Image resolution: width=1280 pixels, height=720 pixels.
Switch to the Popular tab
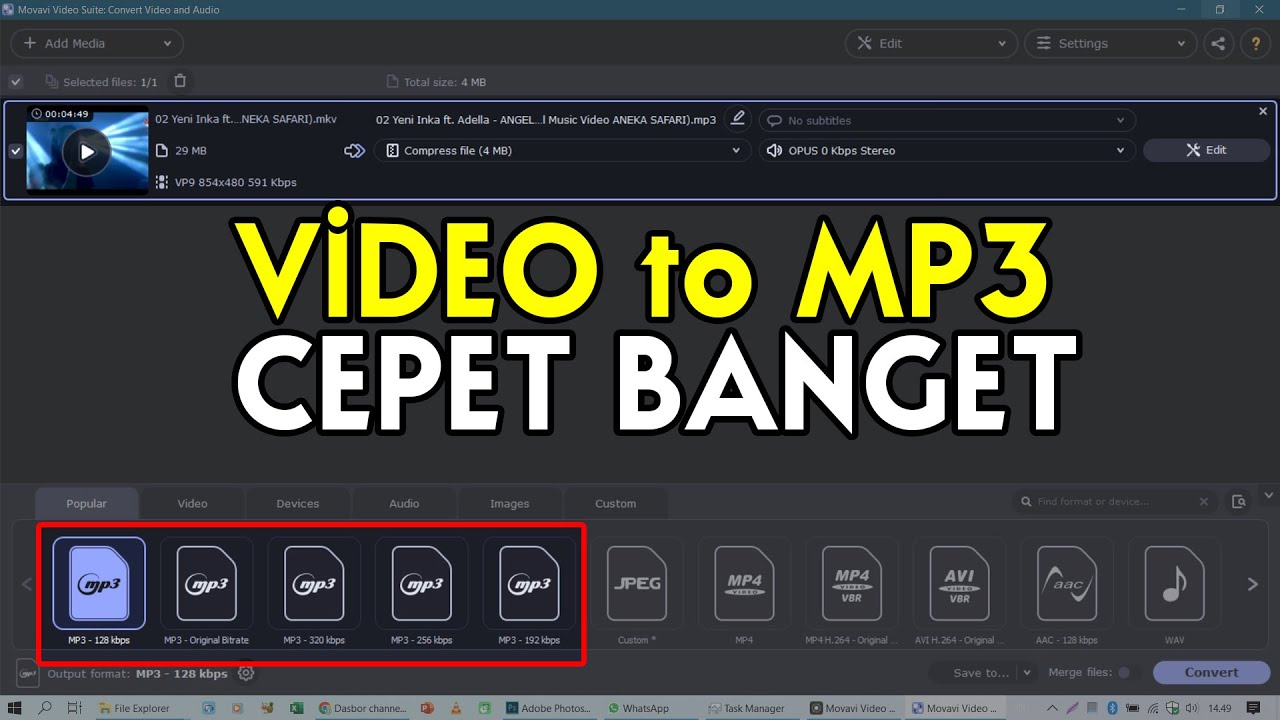pos(87,503)
